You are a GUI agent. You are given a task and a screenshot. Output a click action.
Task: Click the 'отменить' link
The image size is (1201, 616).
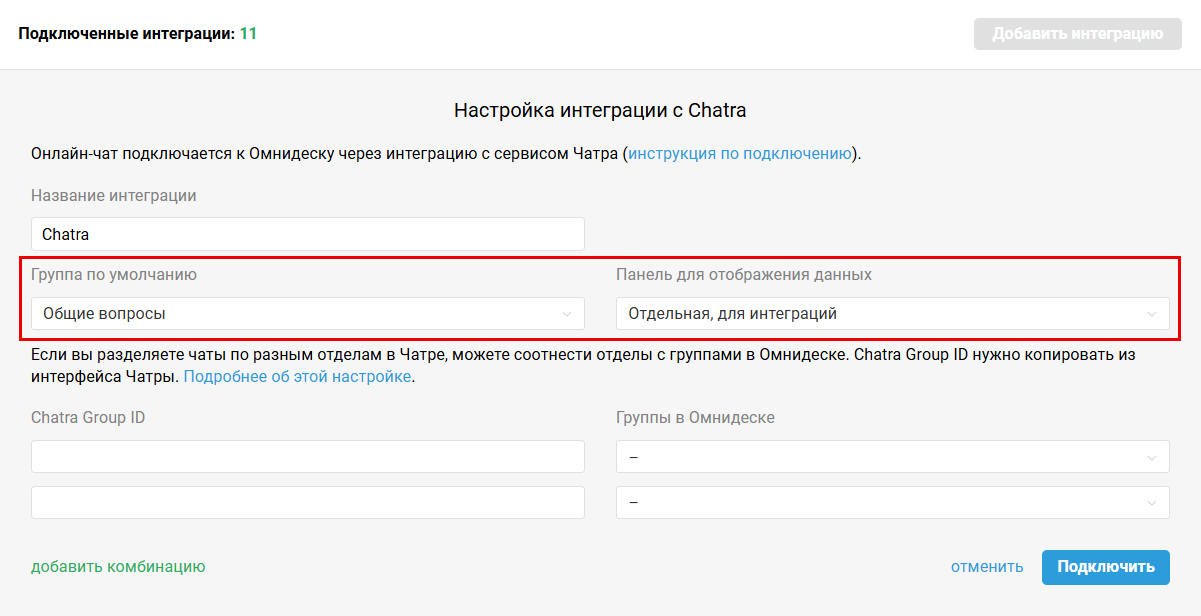click(987, 566)
